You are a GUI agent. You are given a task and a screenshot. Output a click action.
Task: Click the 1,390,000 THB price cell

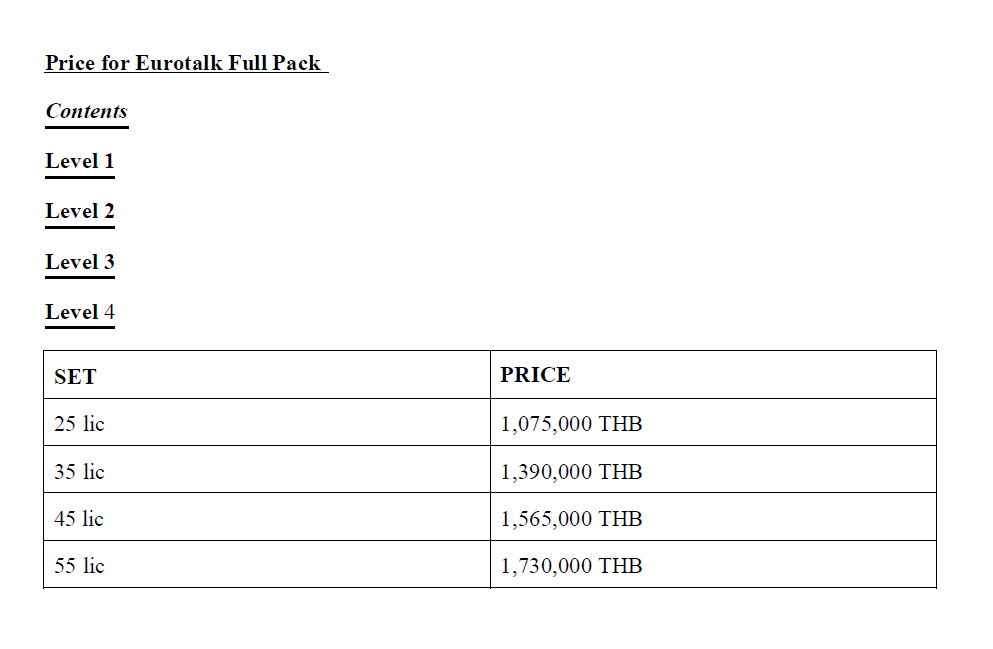pyautogui.click(x=713, y=470)
